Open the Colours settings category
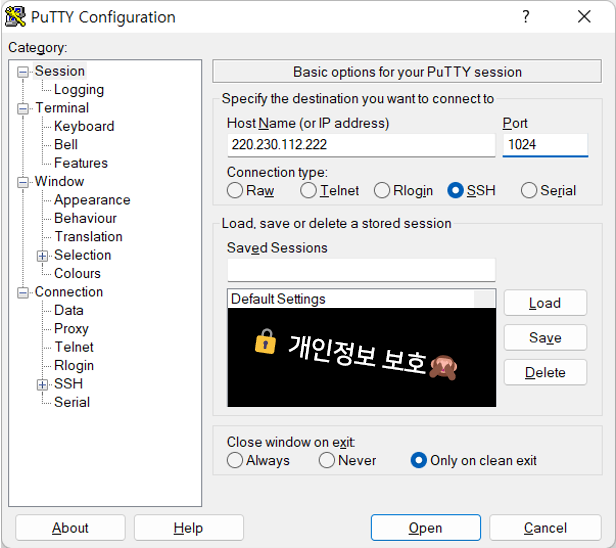This screenshot has width=616, height=548. (x=77, y=273)
